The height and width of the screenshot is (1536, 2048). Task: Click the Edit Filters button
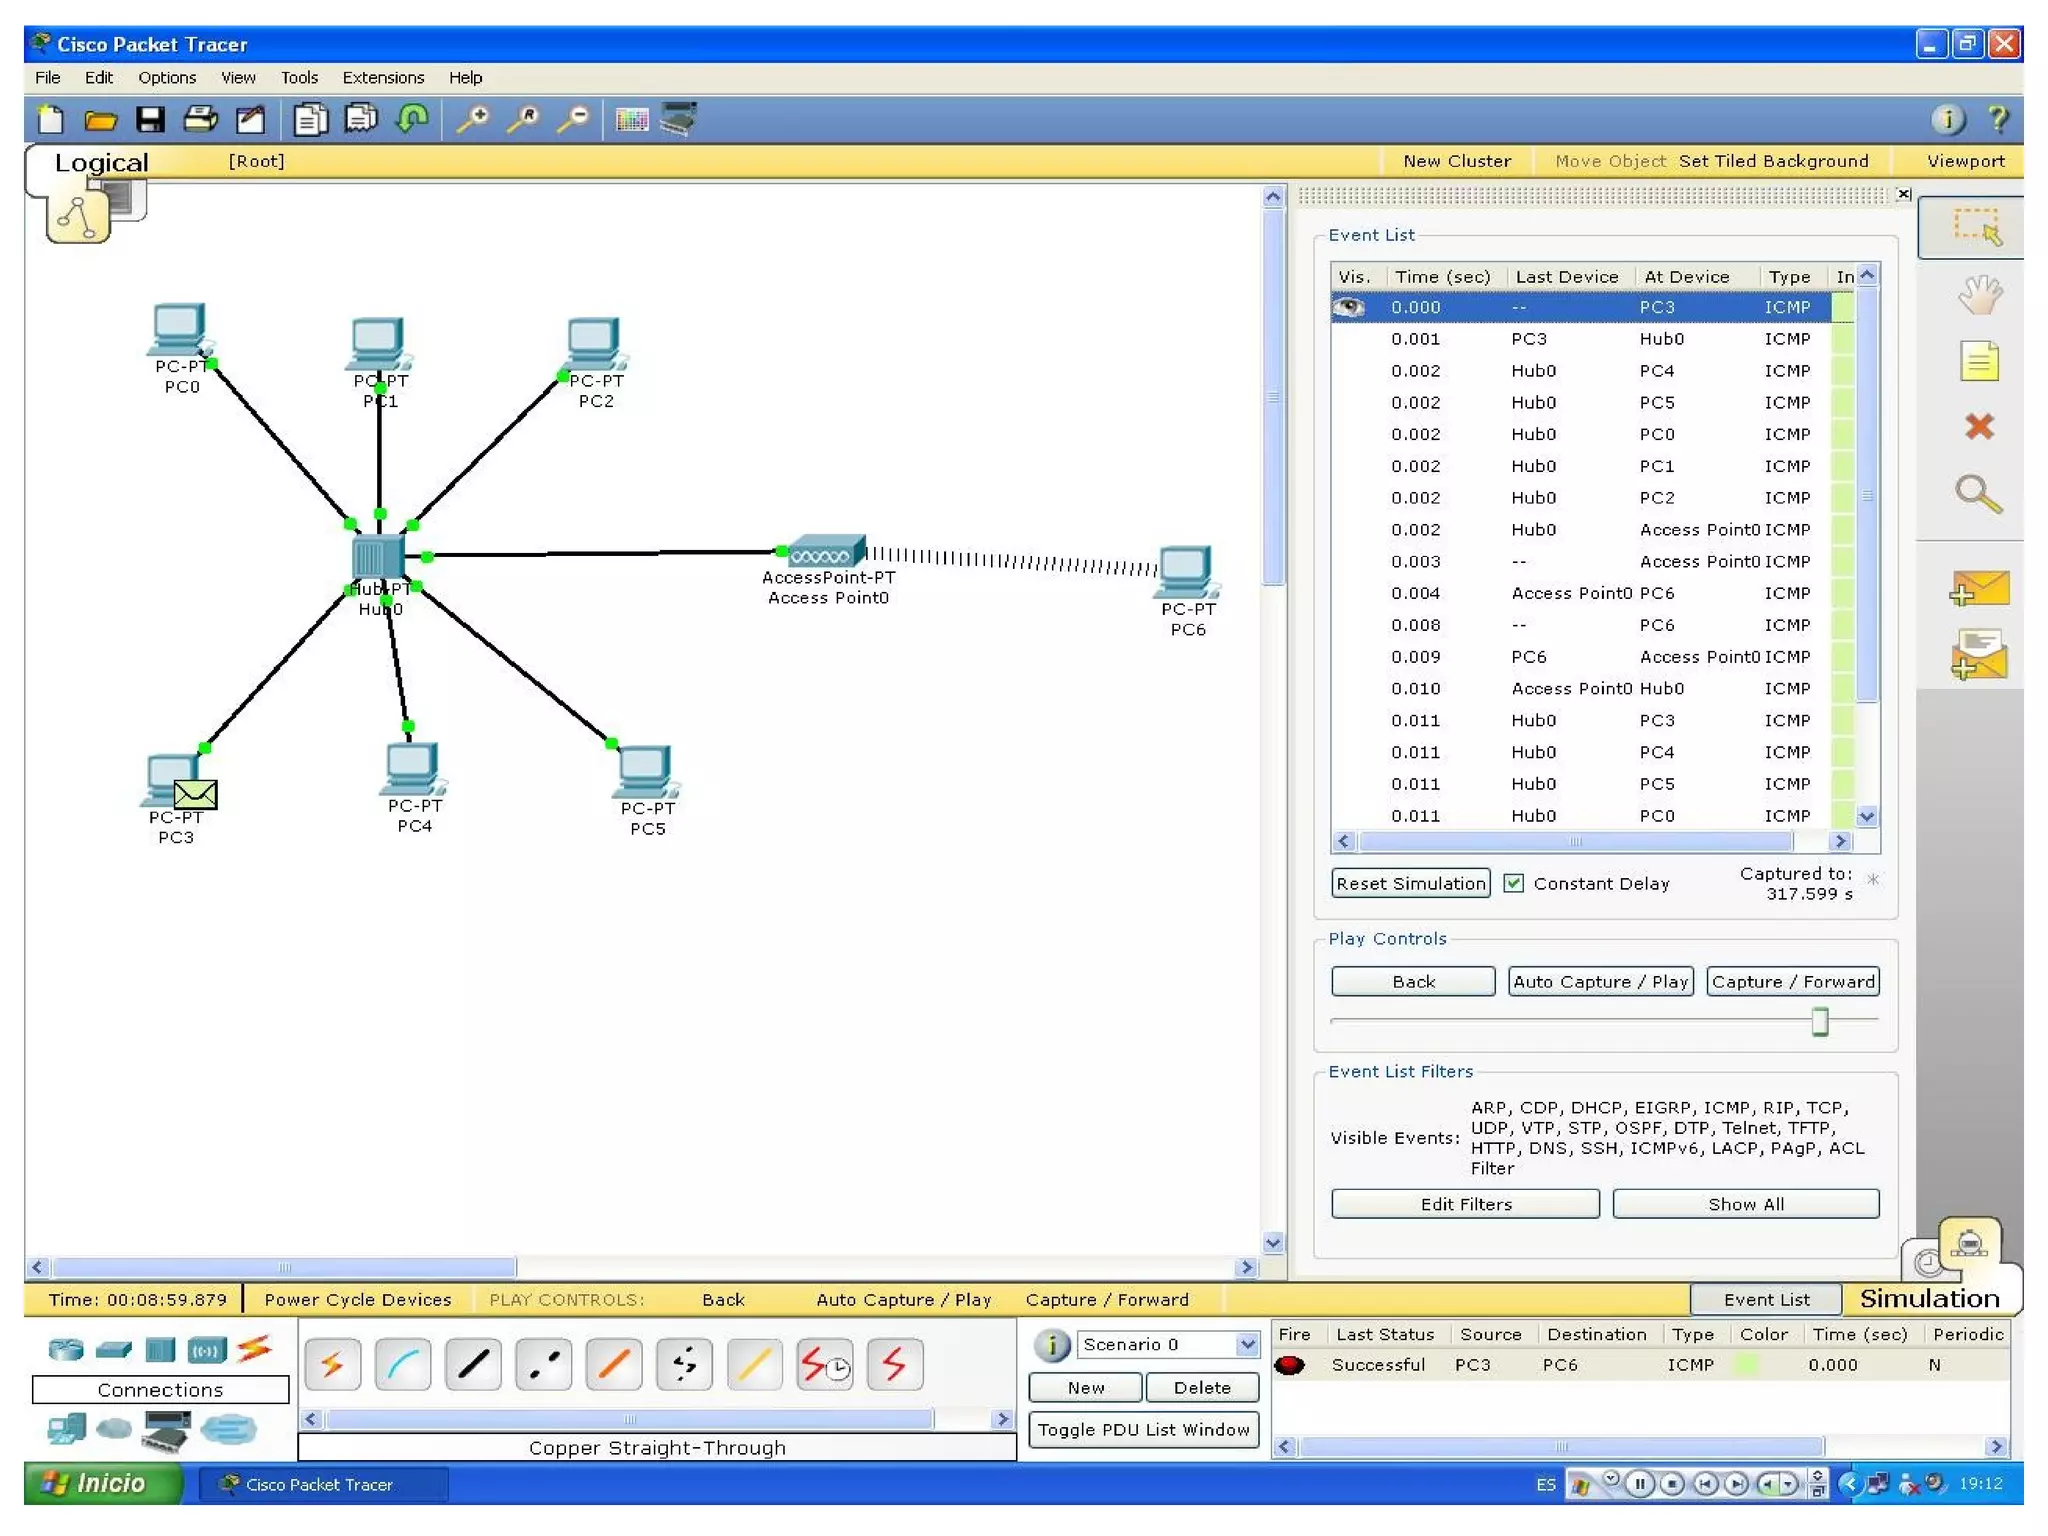[1464, 1204]
